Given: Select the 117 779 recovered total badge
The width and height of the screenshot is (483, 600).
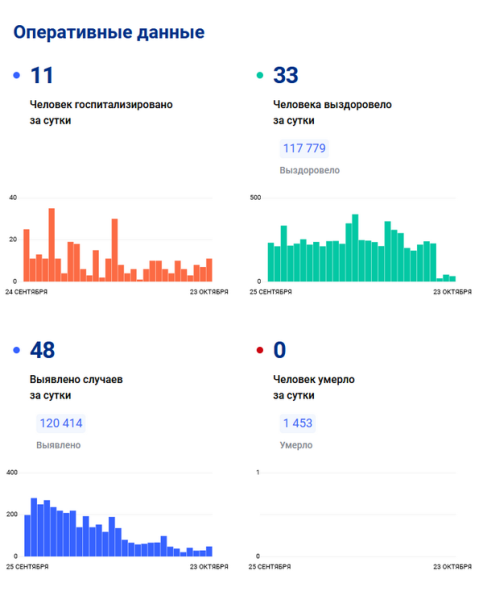Looking at the screenshot, I should point(304,148).
